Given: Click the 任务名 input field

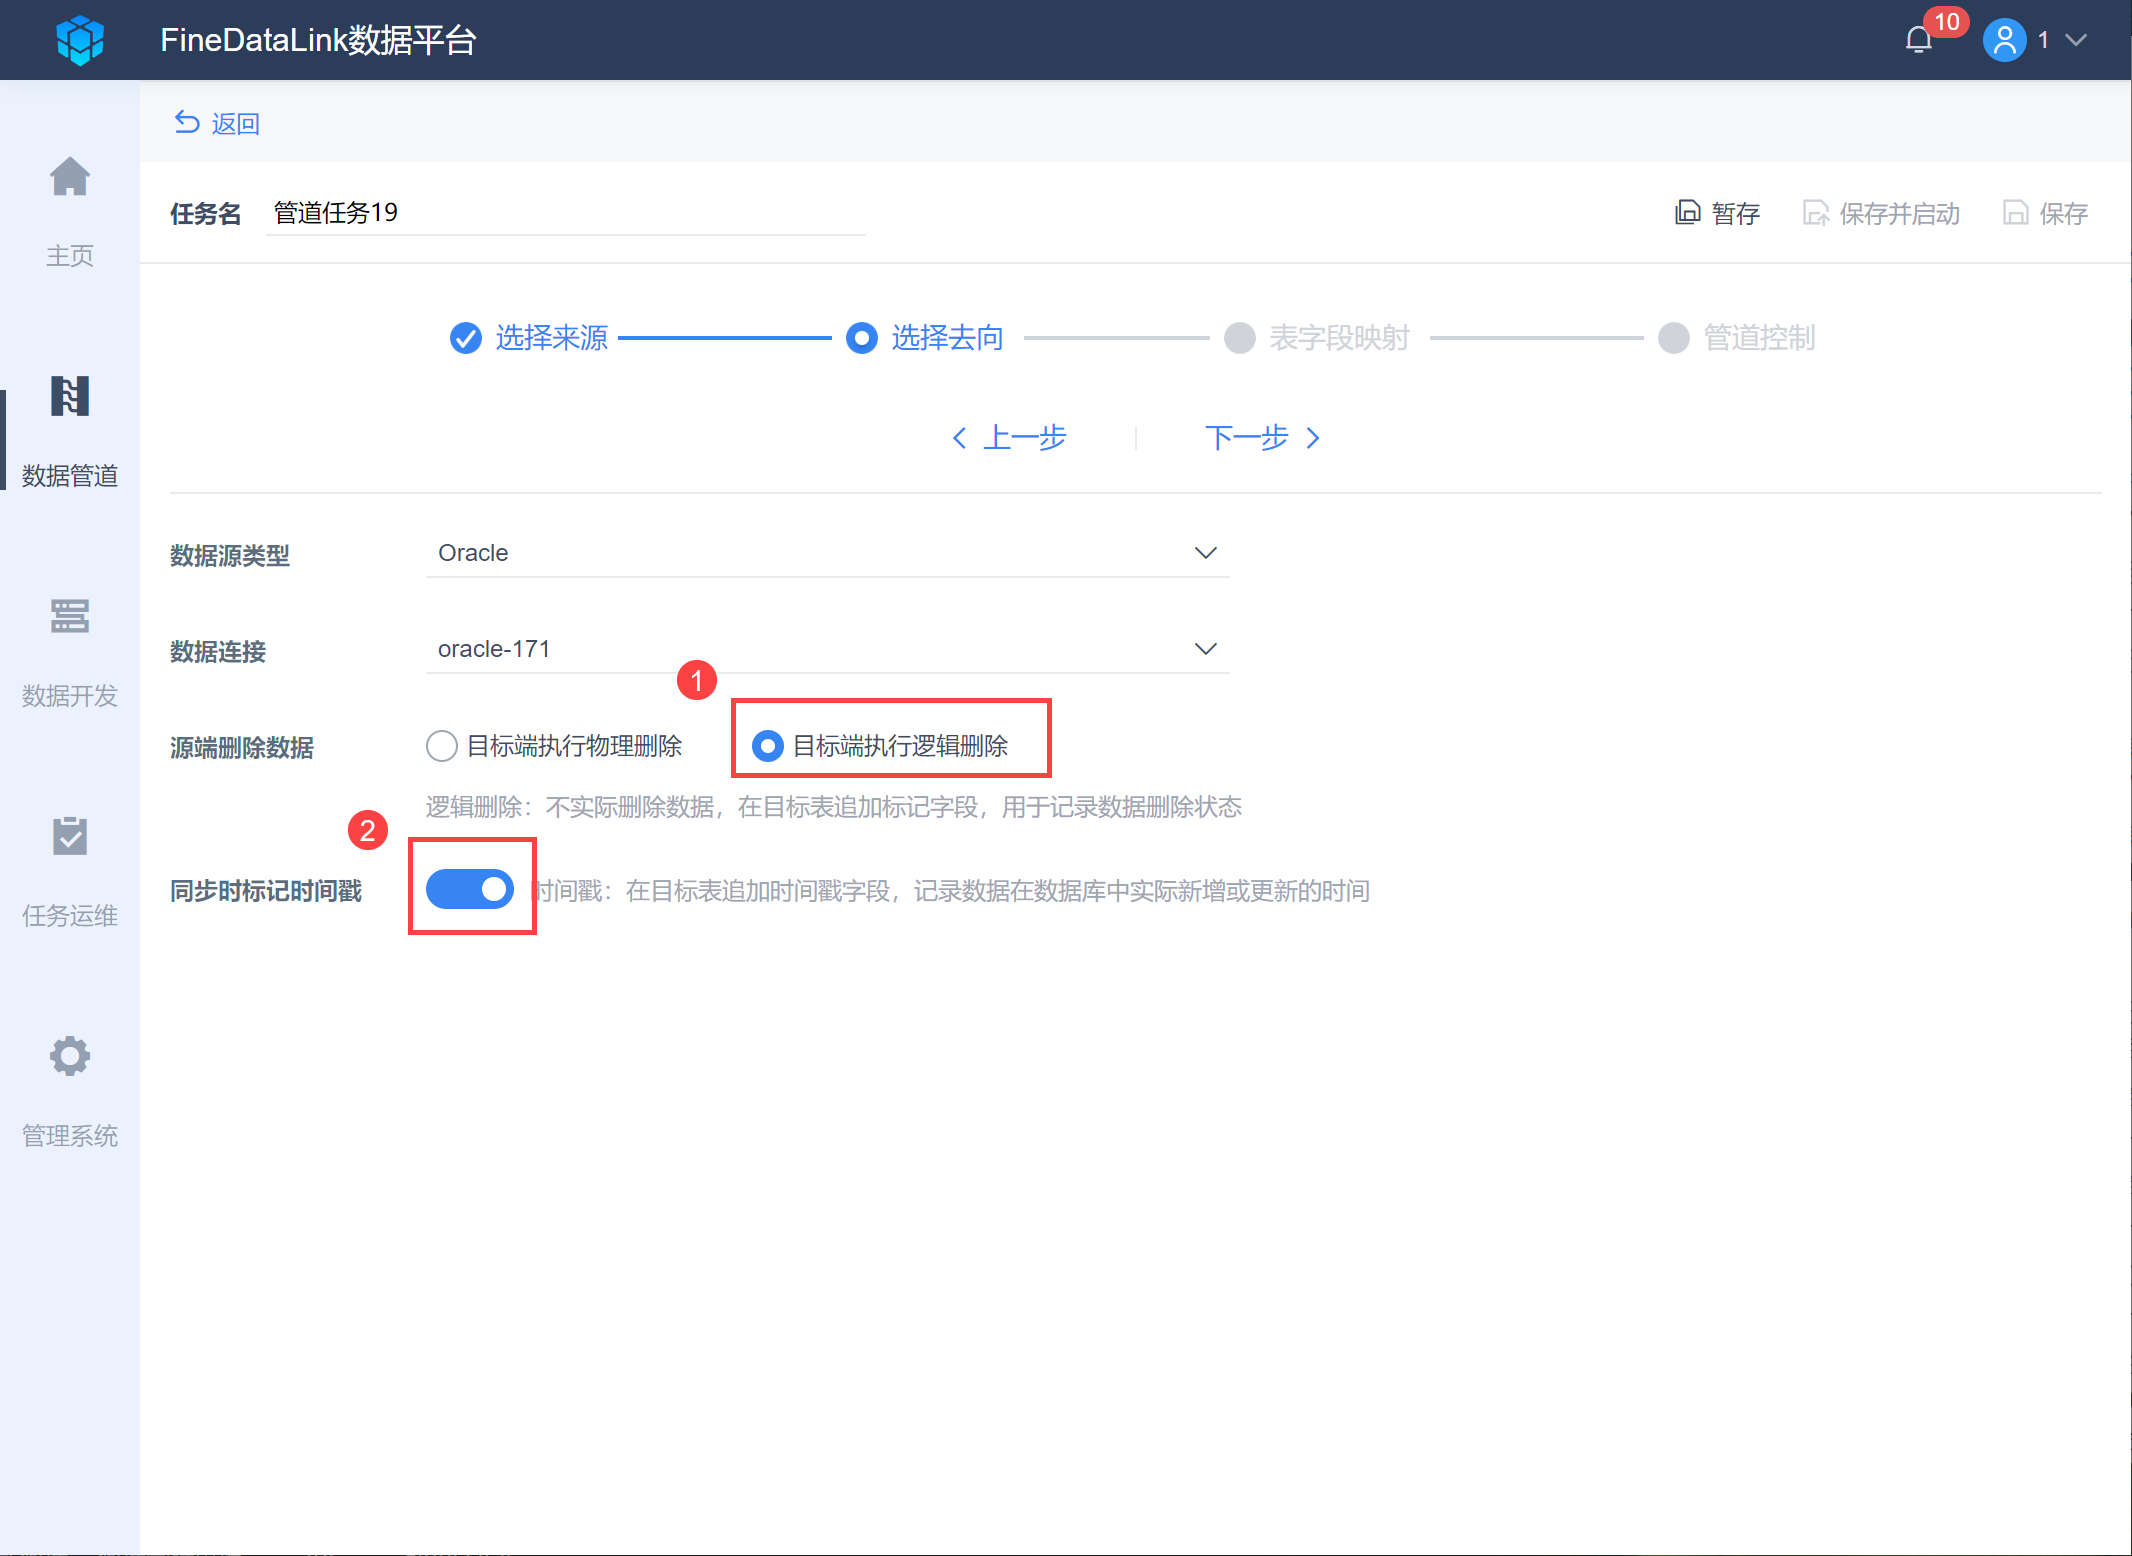Looking at the screenshot, I should (565, 213).
